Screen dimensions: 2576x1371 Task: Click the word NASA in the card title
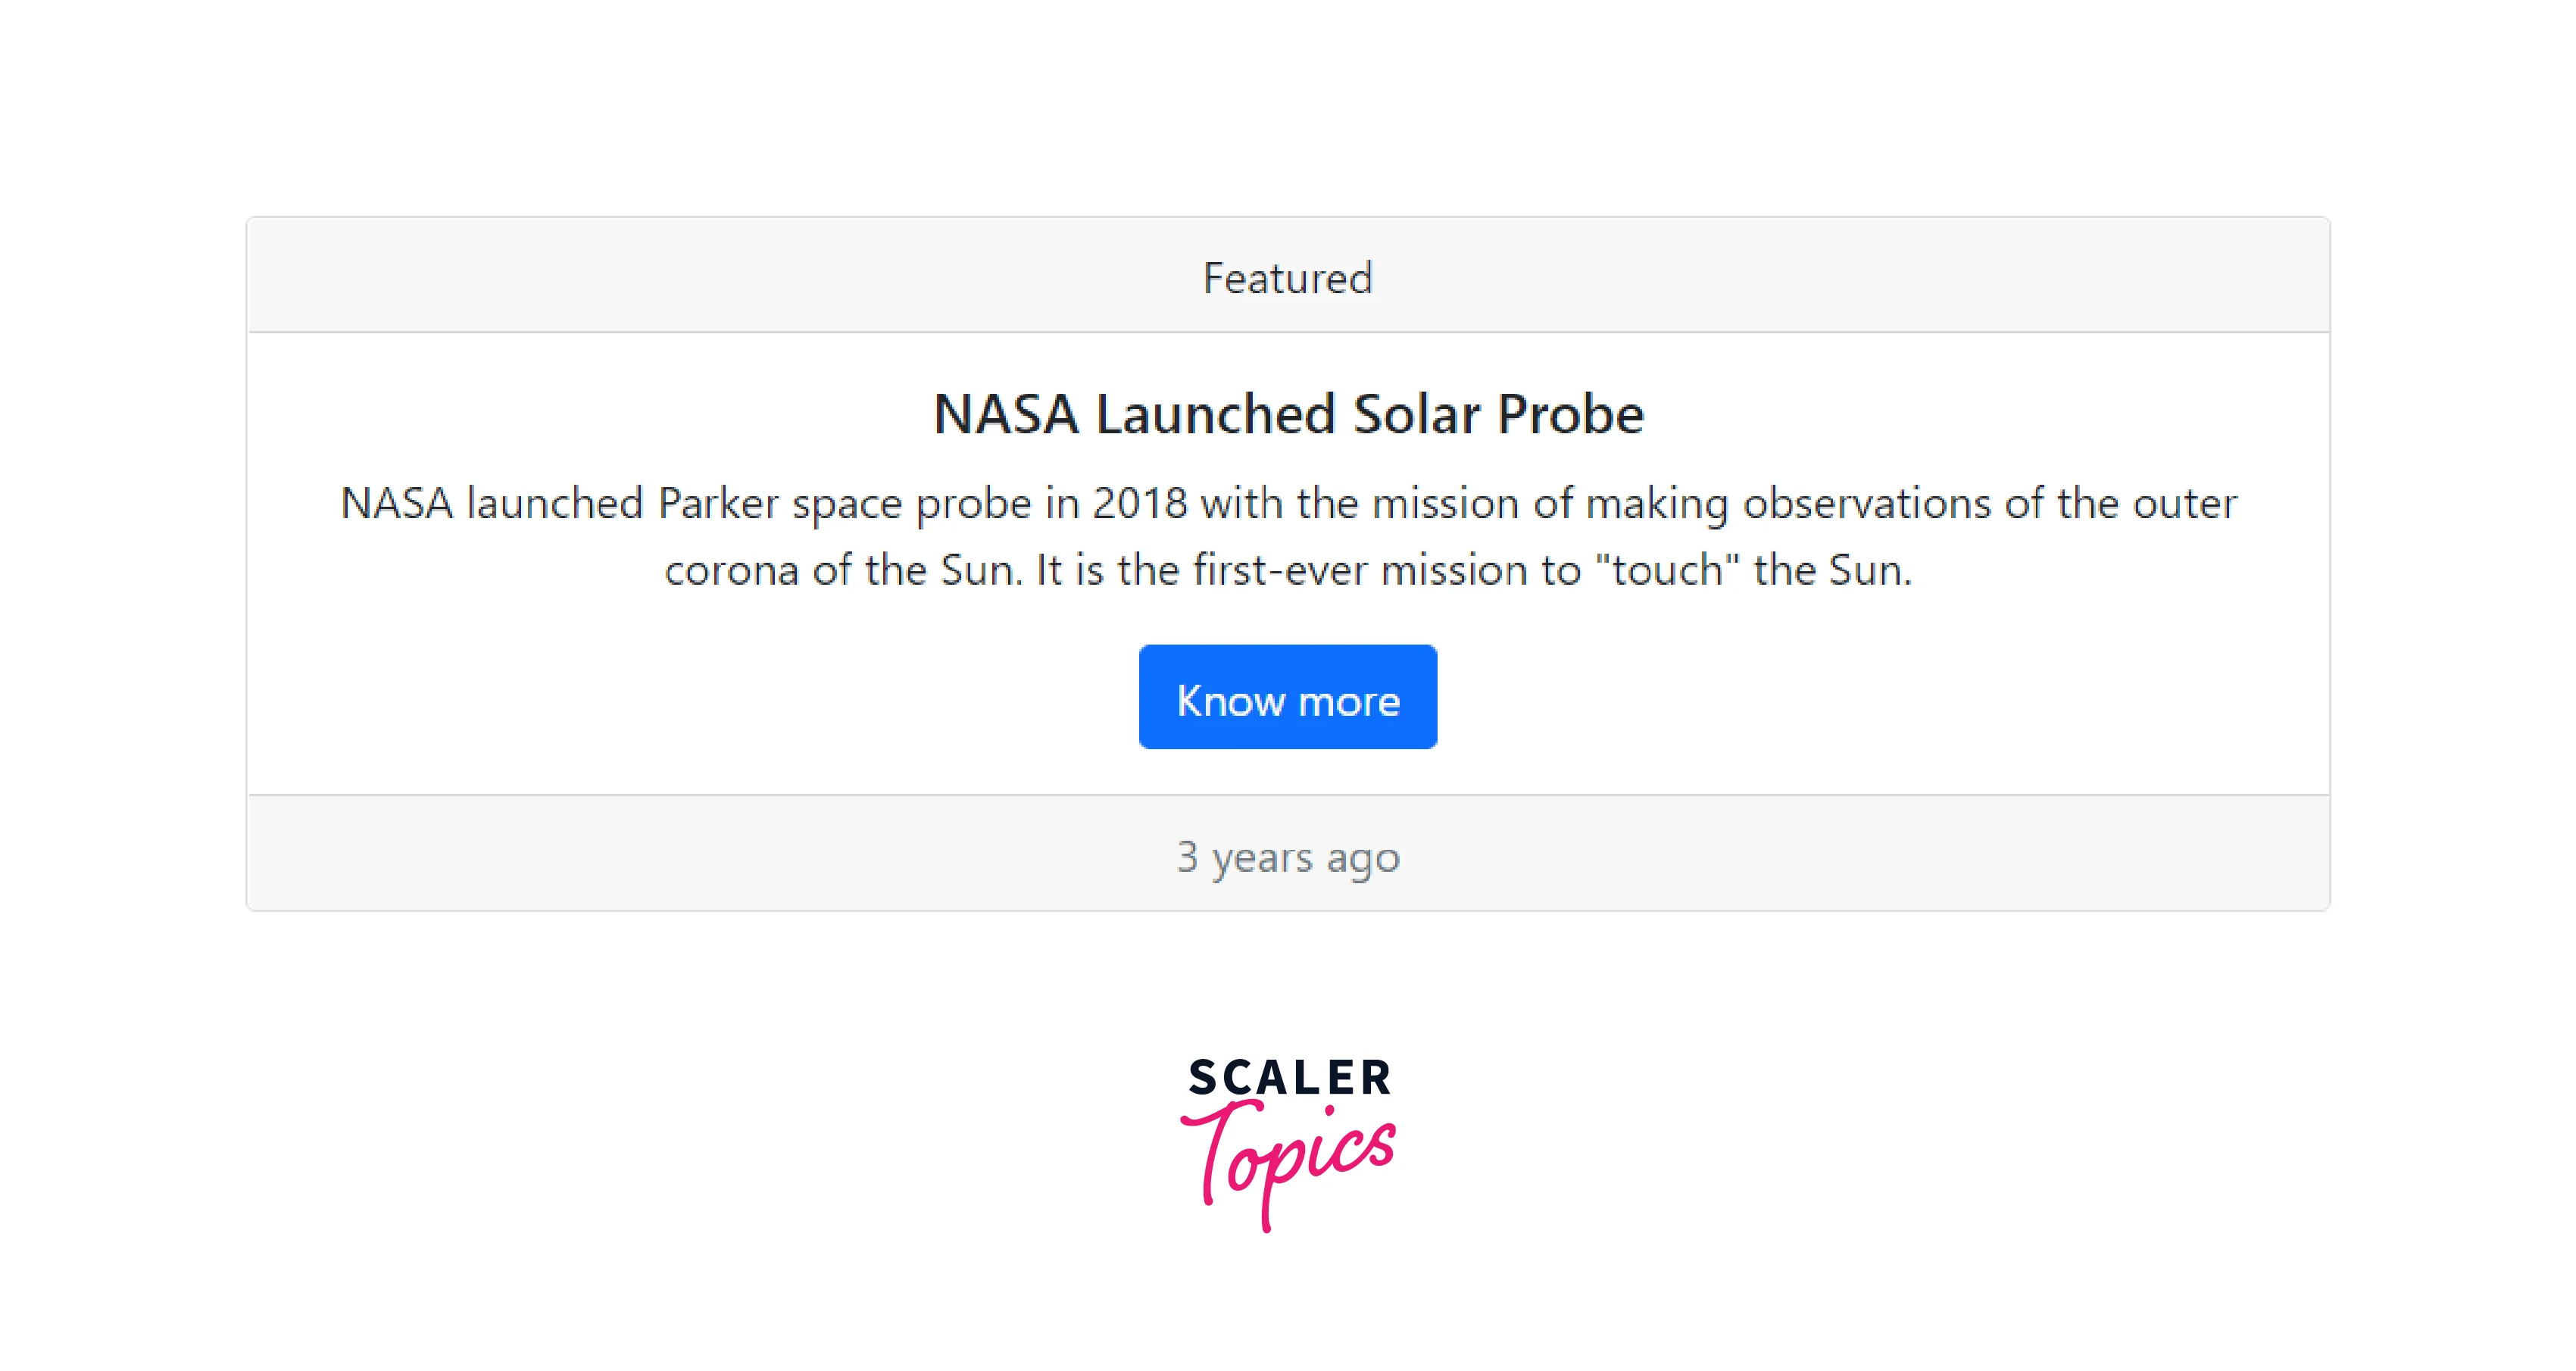point(1005,414)
